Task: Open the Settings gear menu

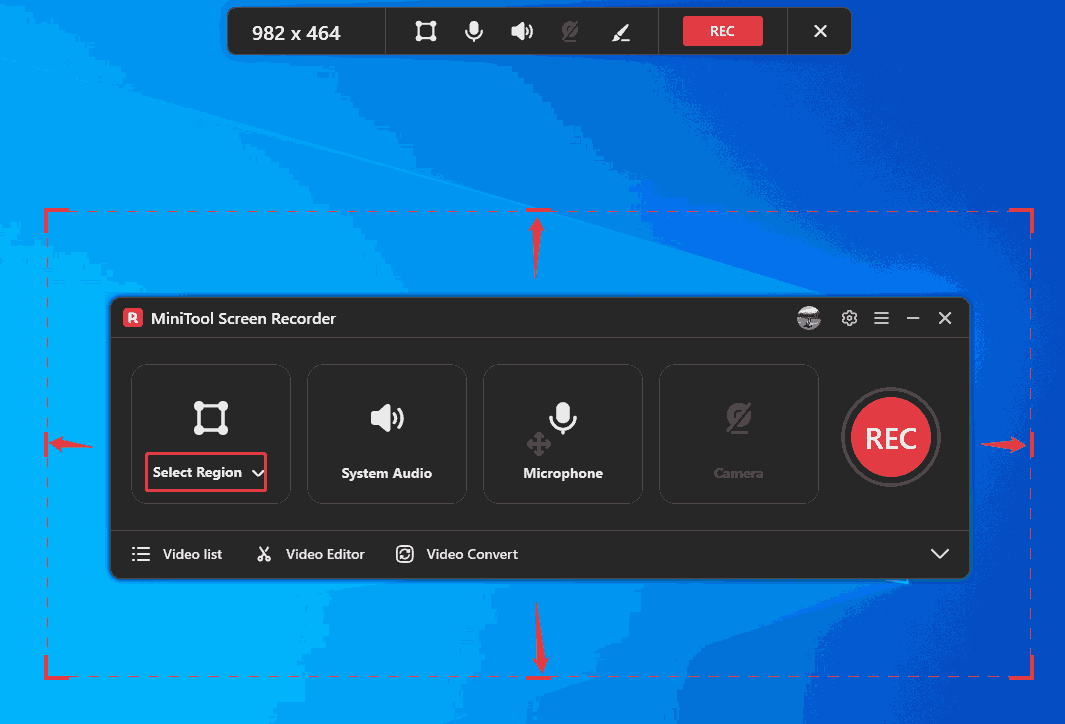Action: 849,318
